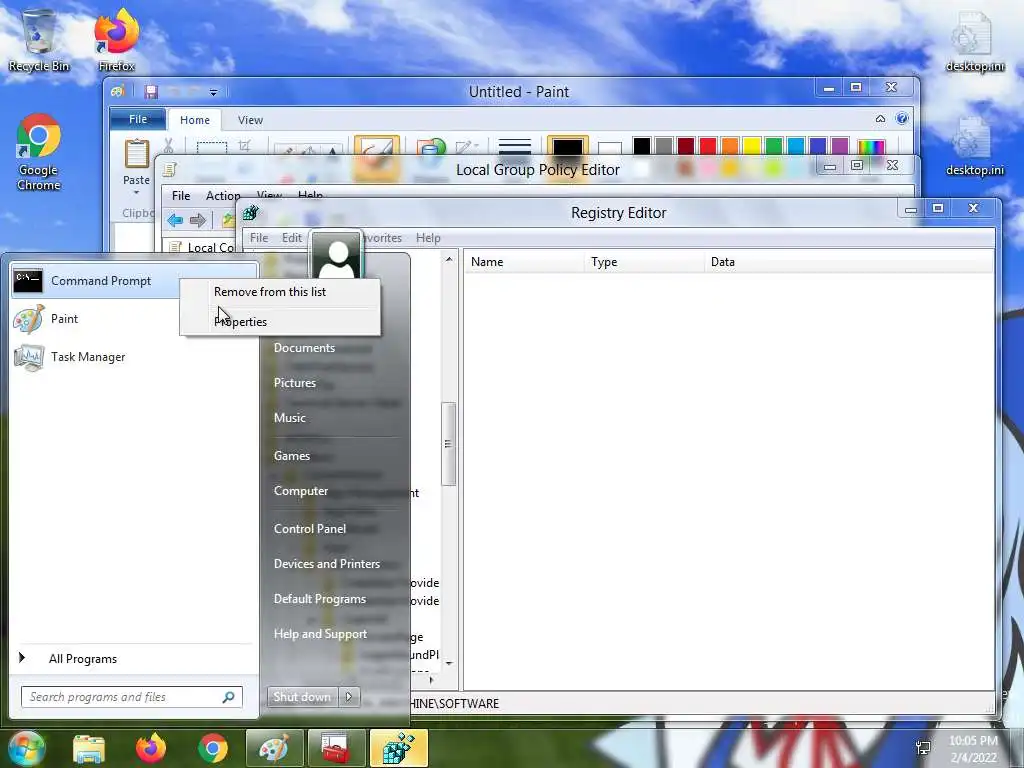The width and height of the screenshot is (1024, 768).
Task: Click the Registry Editor cube icon in its title bar
Action: 251,212
